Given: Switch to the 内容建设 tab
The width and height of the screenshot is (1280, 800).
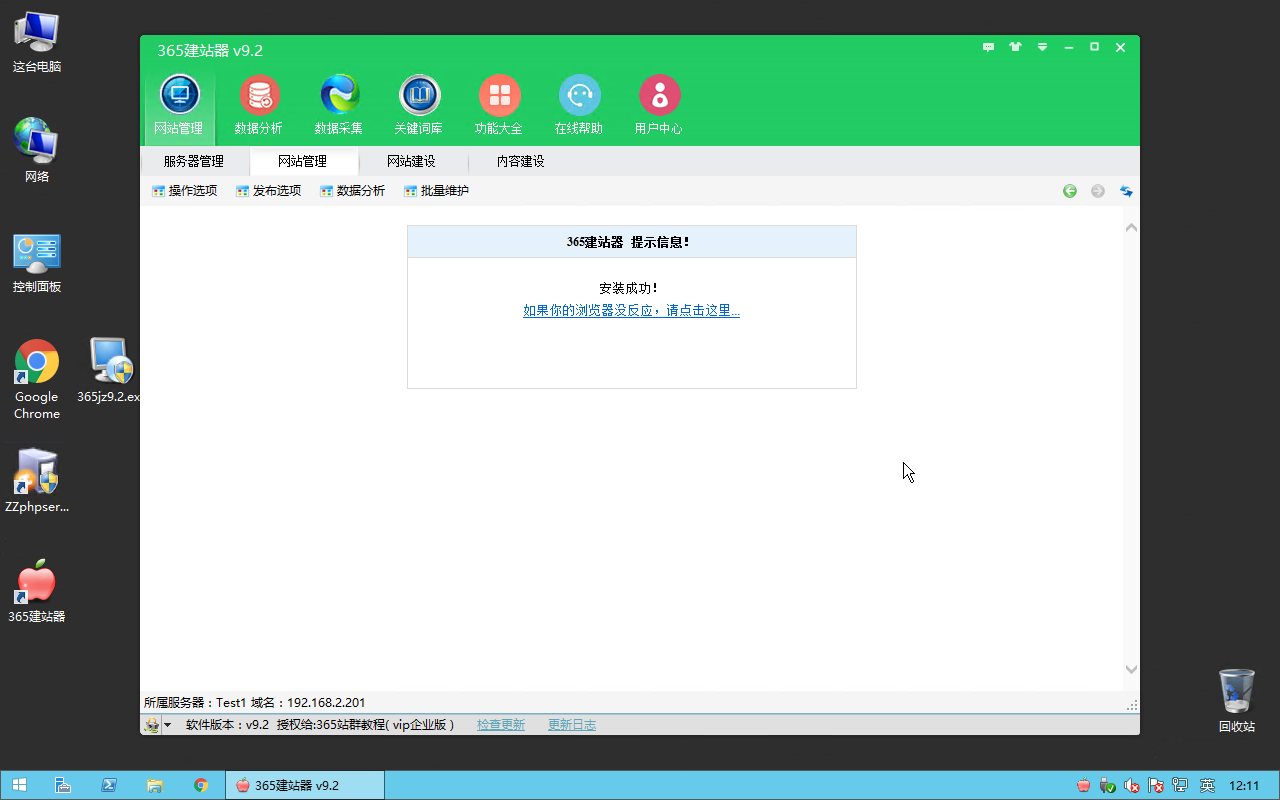Looking at the screenshot, I should [521, 161].
